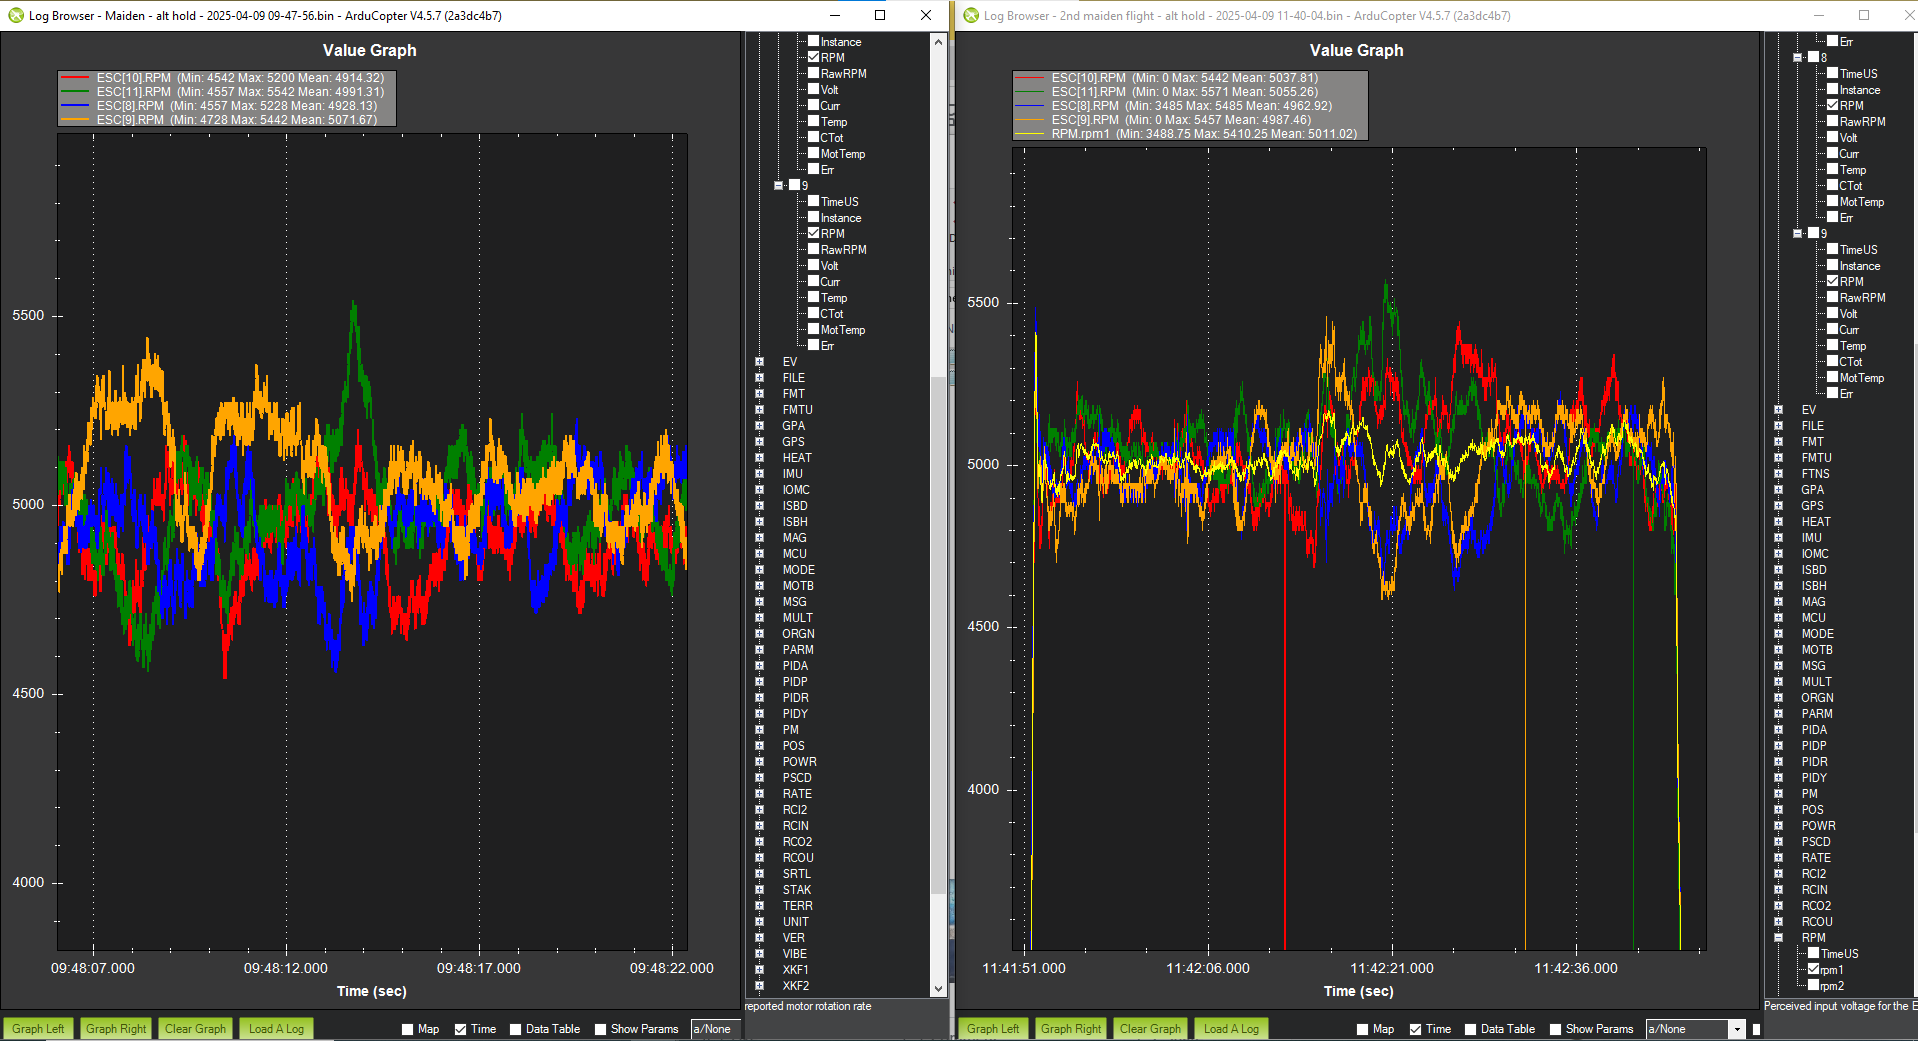The image size is (1918, 1041).
Task: Uncheck RPM under node 9 in left panel
Action: [x=816, y=233]
